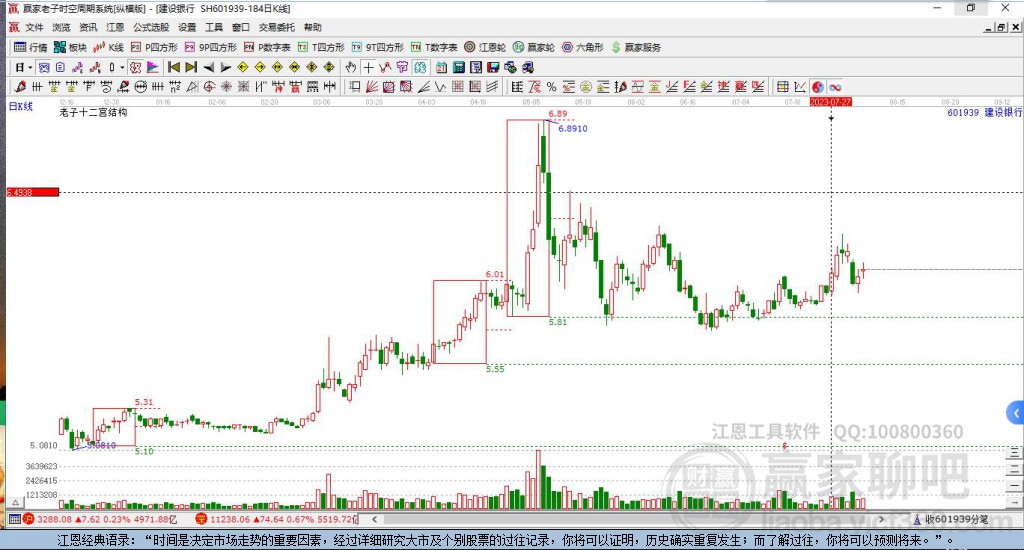Select the hand pan tool
1024x550 pixels.
coord(351,67)
